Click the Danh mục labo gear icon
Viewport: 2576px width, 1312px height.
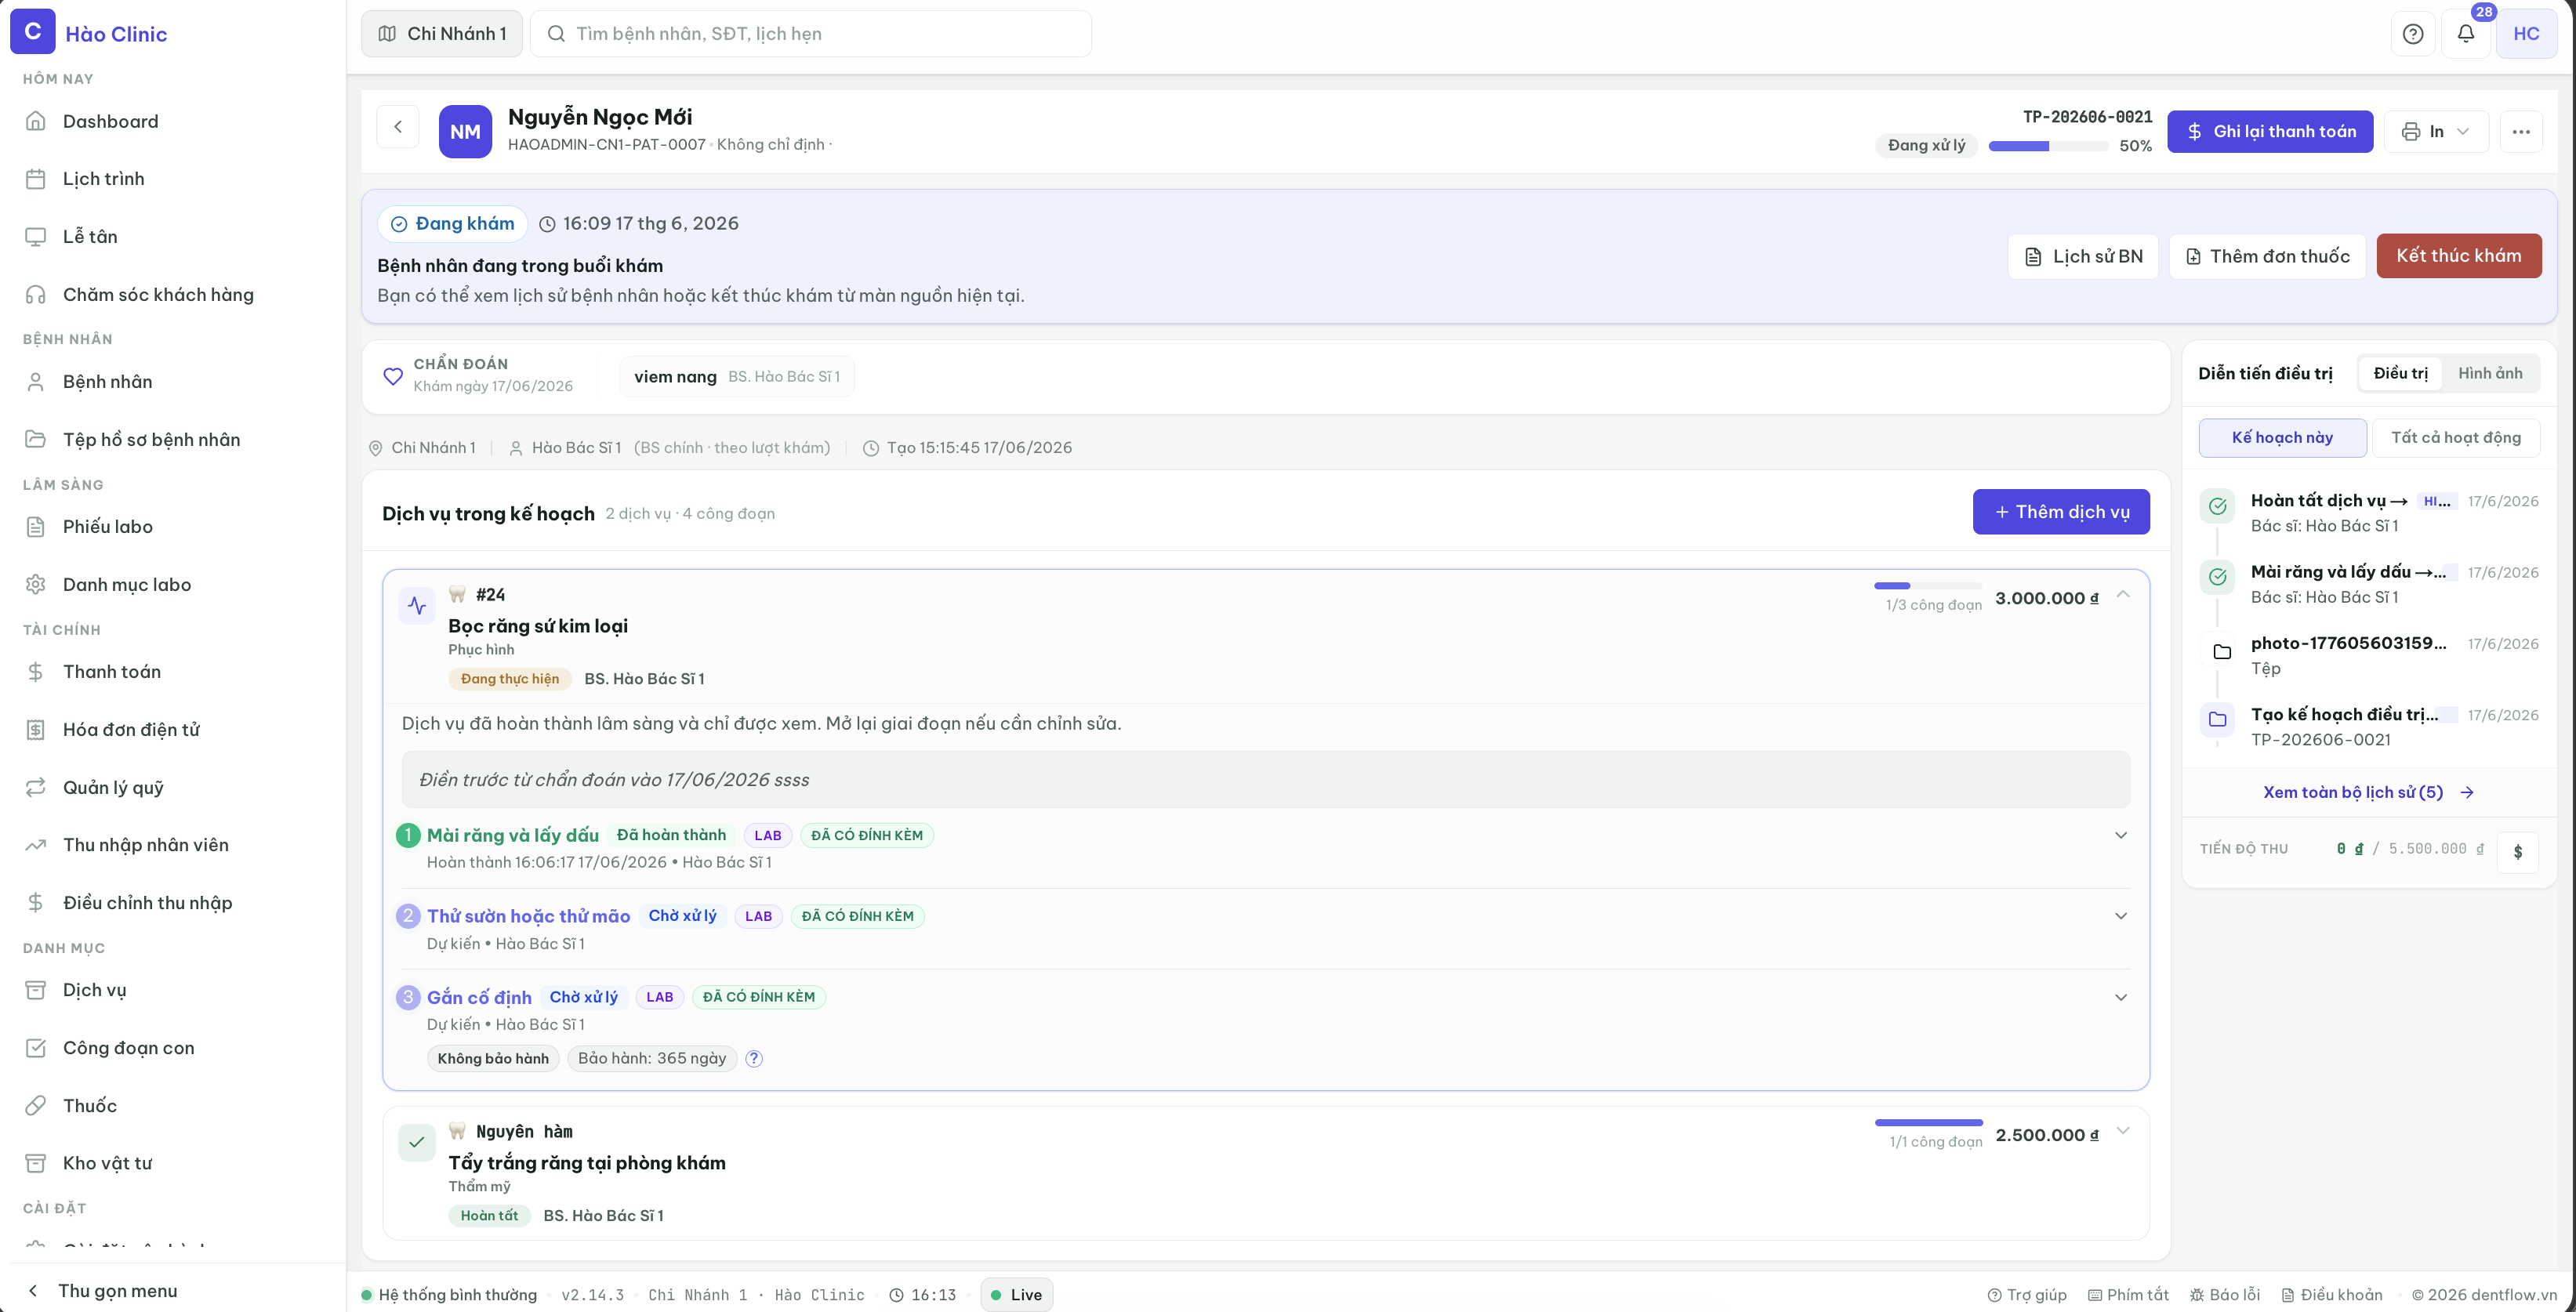(36, 585)
